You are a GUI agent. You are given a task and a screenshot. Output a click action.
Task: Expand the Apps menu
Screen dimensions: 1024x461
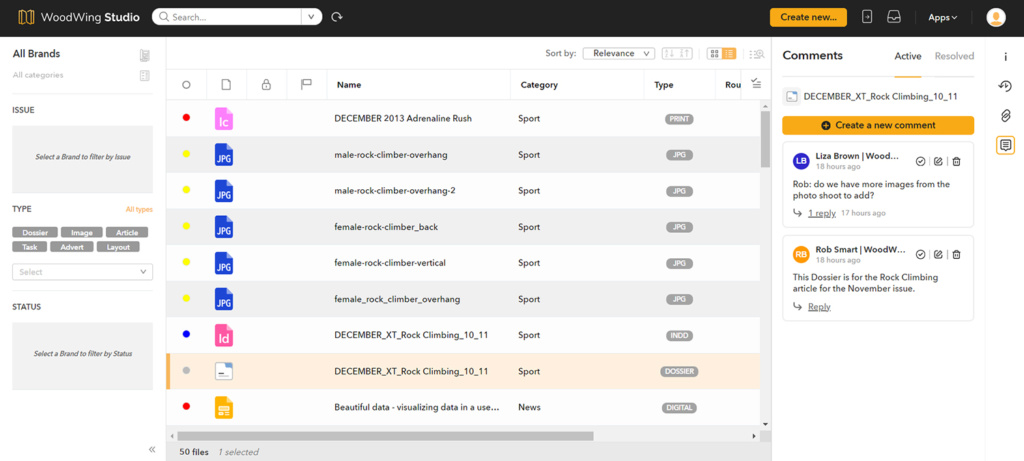(942, 17)
